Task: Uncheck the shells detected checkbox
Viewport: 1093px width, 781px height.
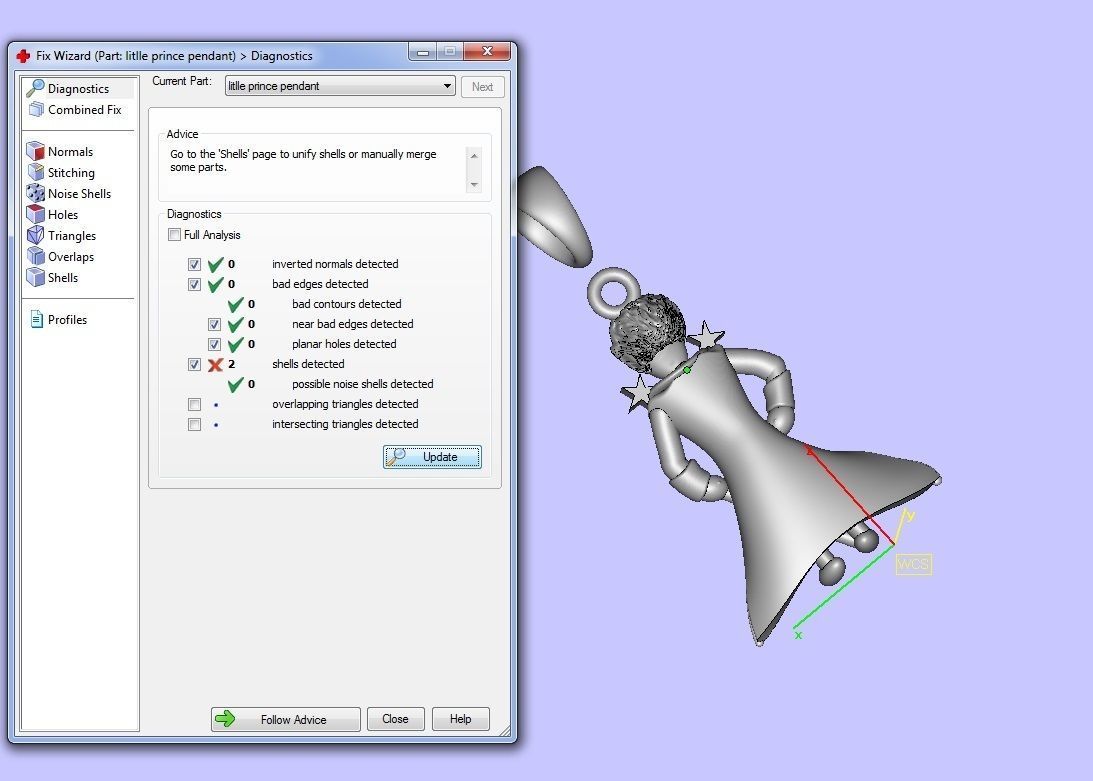Action: pos(194,364)
